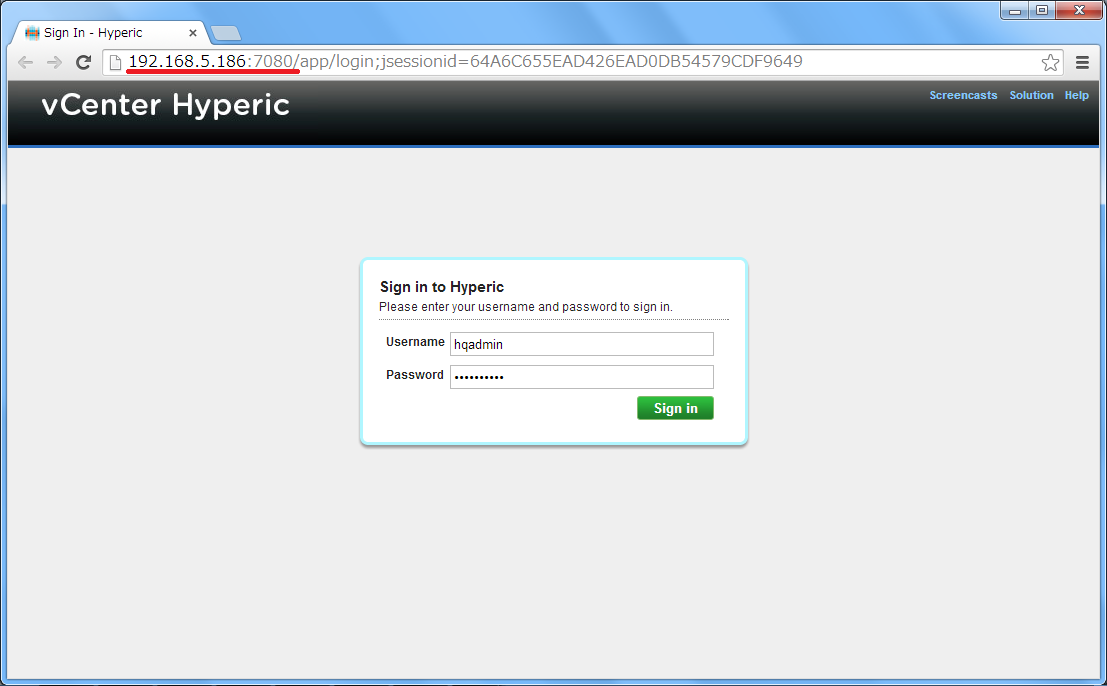The image size is (1107, 686).
Task: Click the 'Please enter your username' instruction text
Action: pyautogui.click(x=526, y=307)
